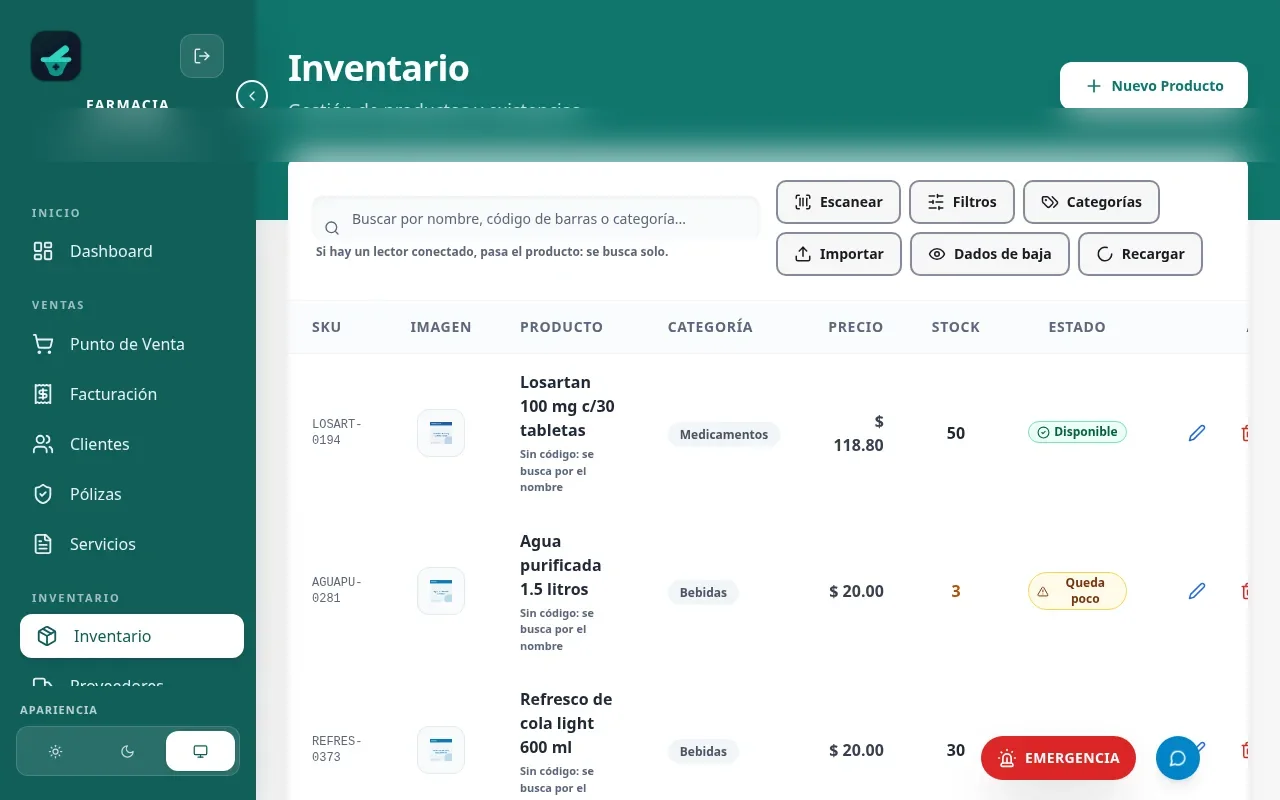Open the Refresco de cola image thumbnail

441,750
